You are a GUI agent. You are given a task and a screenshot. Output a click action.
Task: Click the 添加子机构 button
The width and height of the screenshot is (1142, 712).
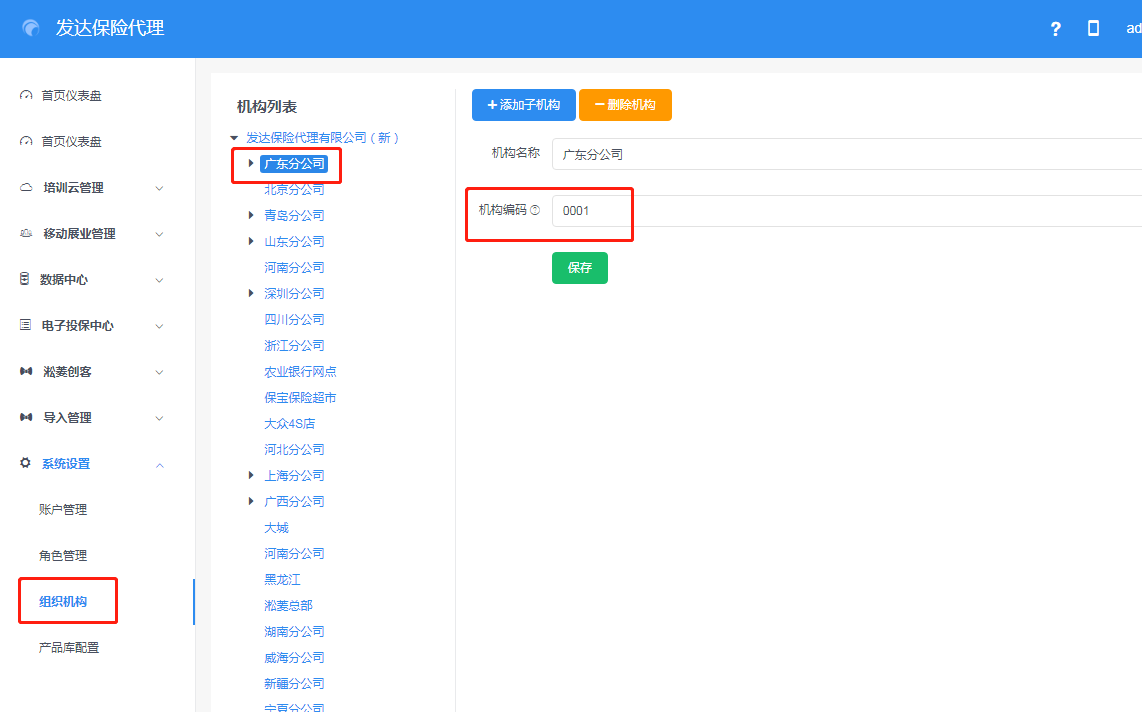pyautogui.click(x=523, y=105)
